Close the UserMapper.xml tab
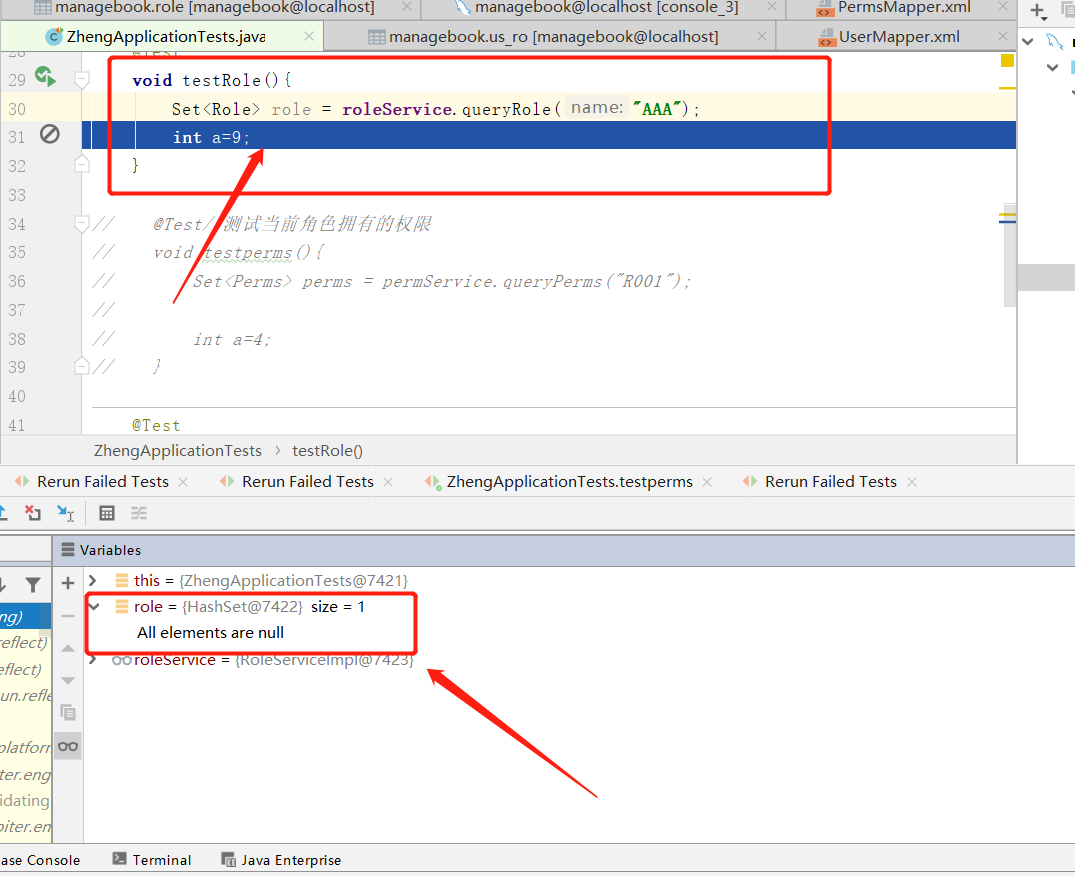Image resolution: width=1075 pixels, height=876 pixels. coord(1003,36)
